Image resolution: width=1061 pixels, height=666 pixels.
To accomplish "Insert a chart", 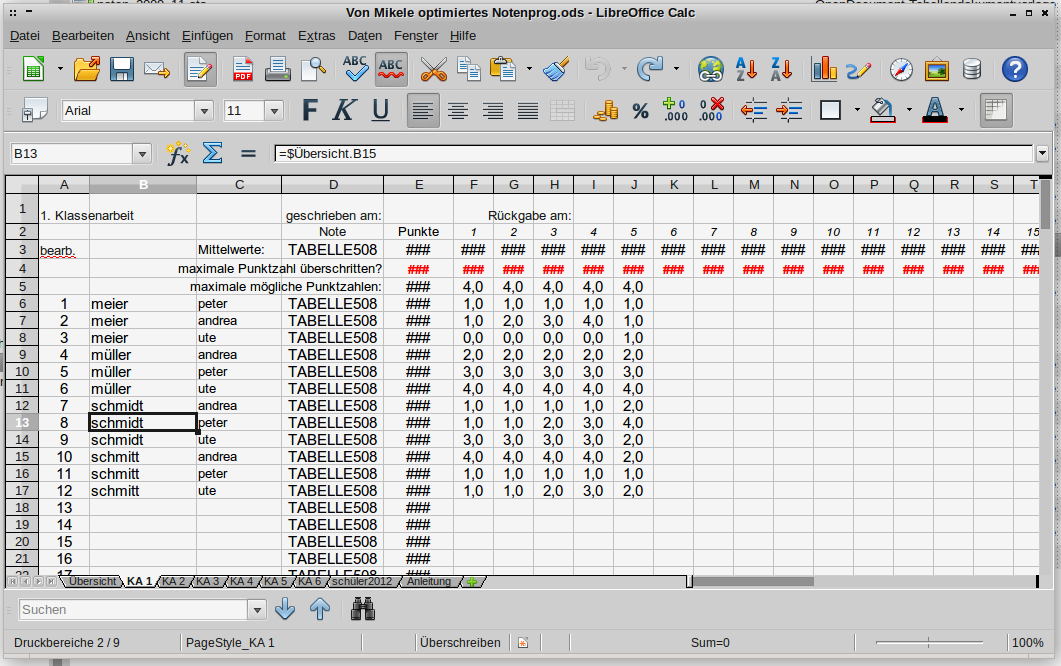I will click(x=824, y=69).
